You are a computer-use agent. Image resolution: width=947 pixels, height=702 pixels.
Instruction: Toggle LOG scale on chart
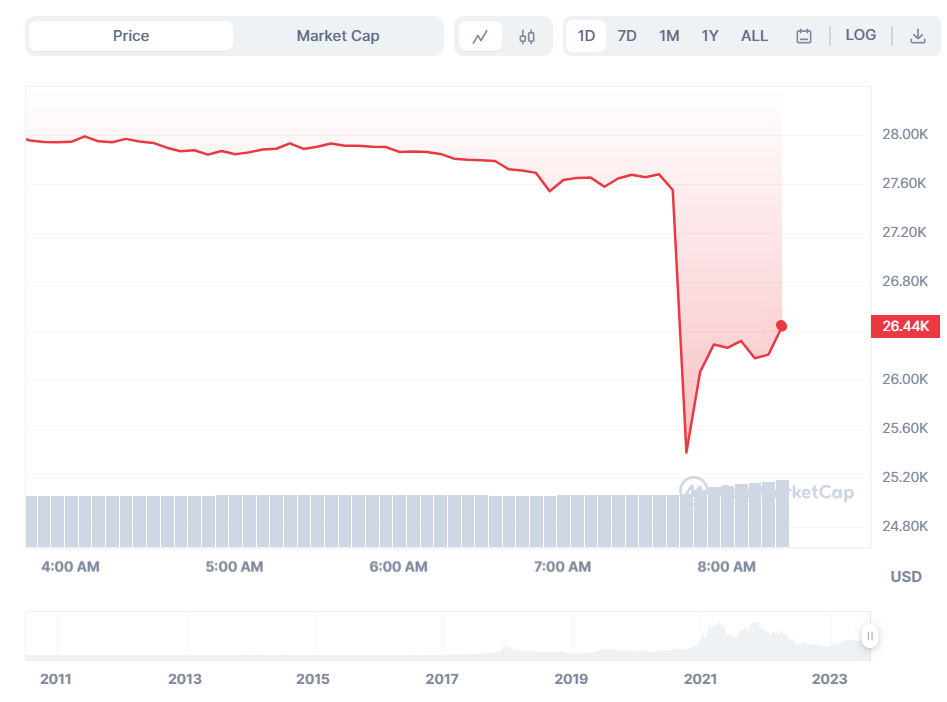(860, 35)
